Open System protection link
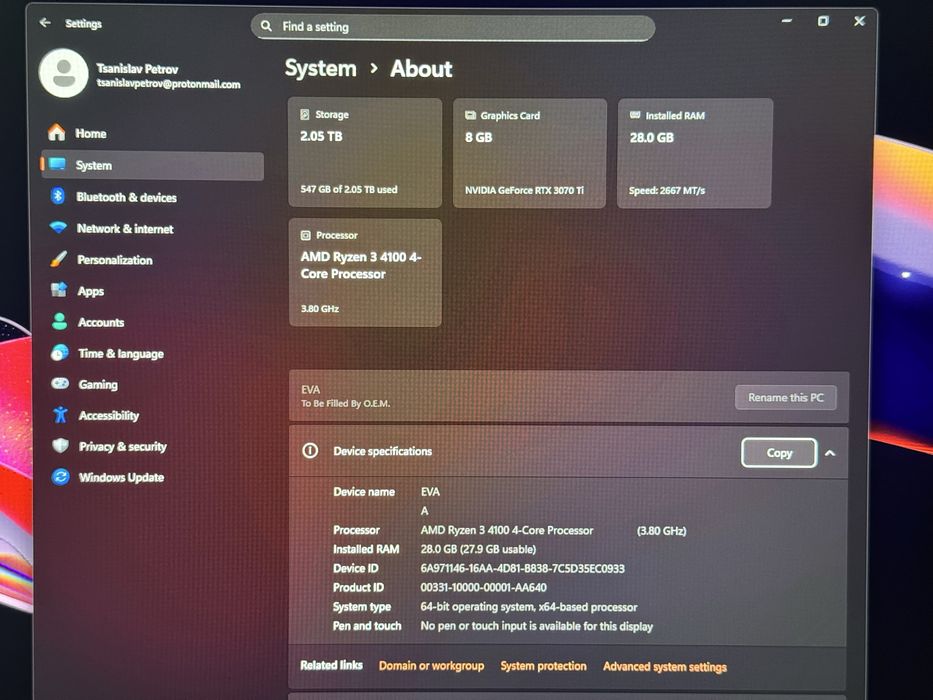933x700 pixels. tap(543, 666)
